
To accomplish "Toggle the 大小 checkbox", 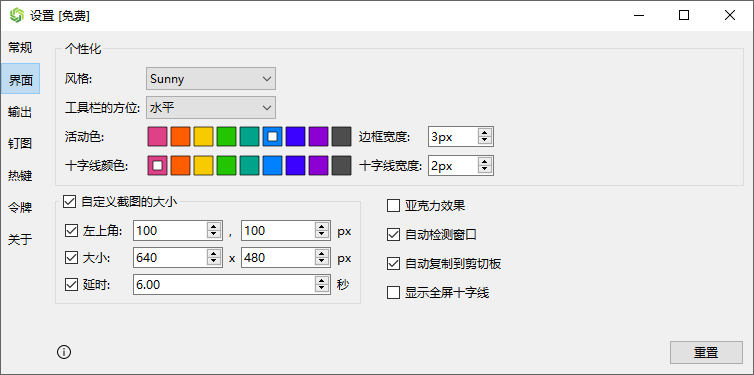I will 71,258.
